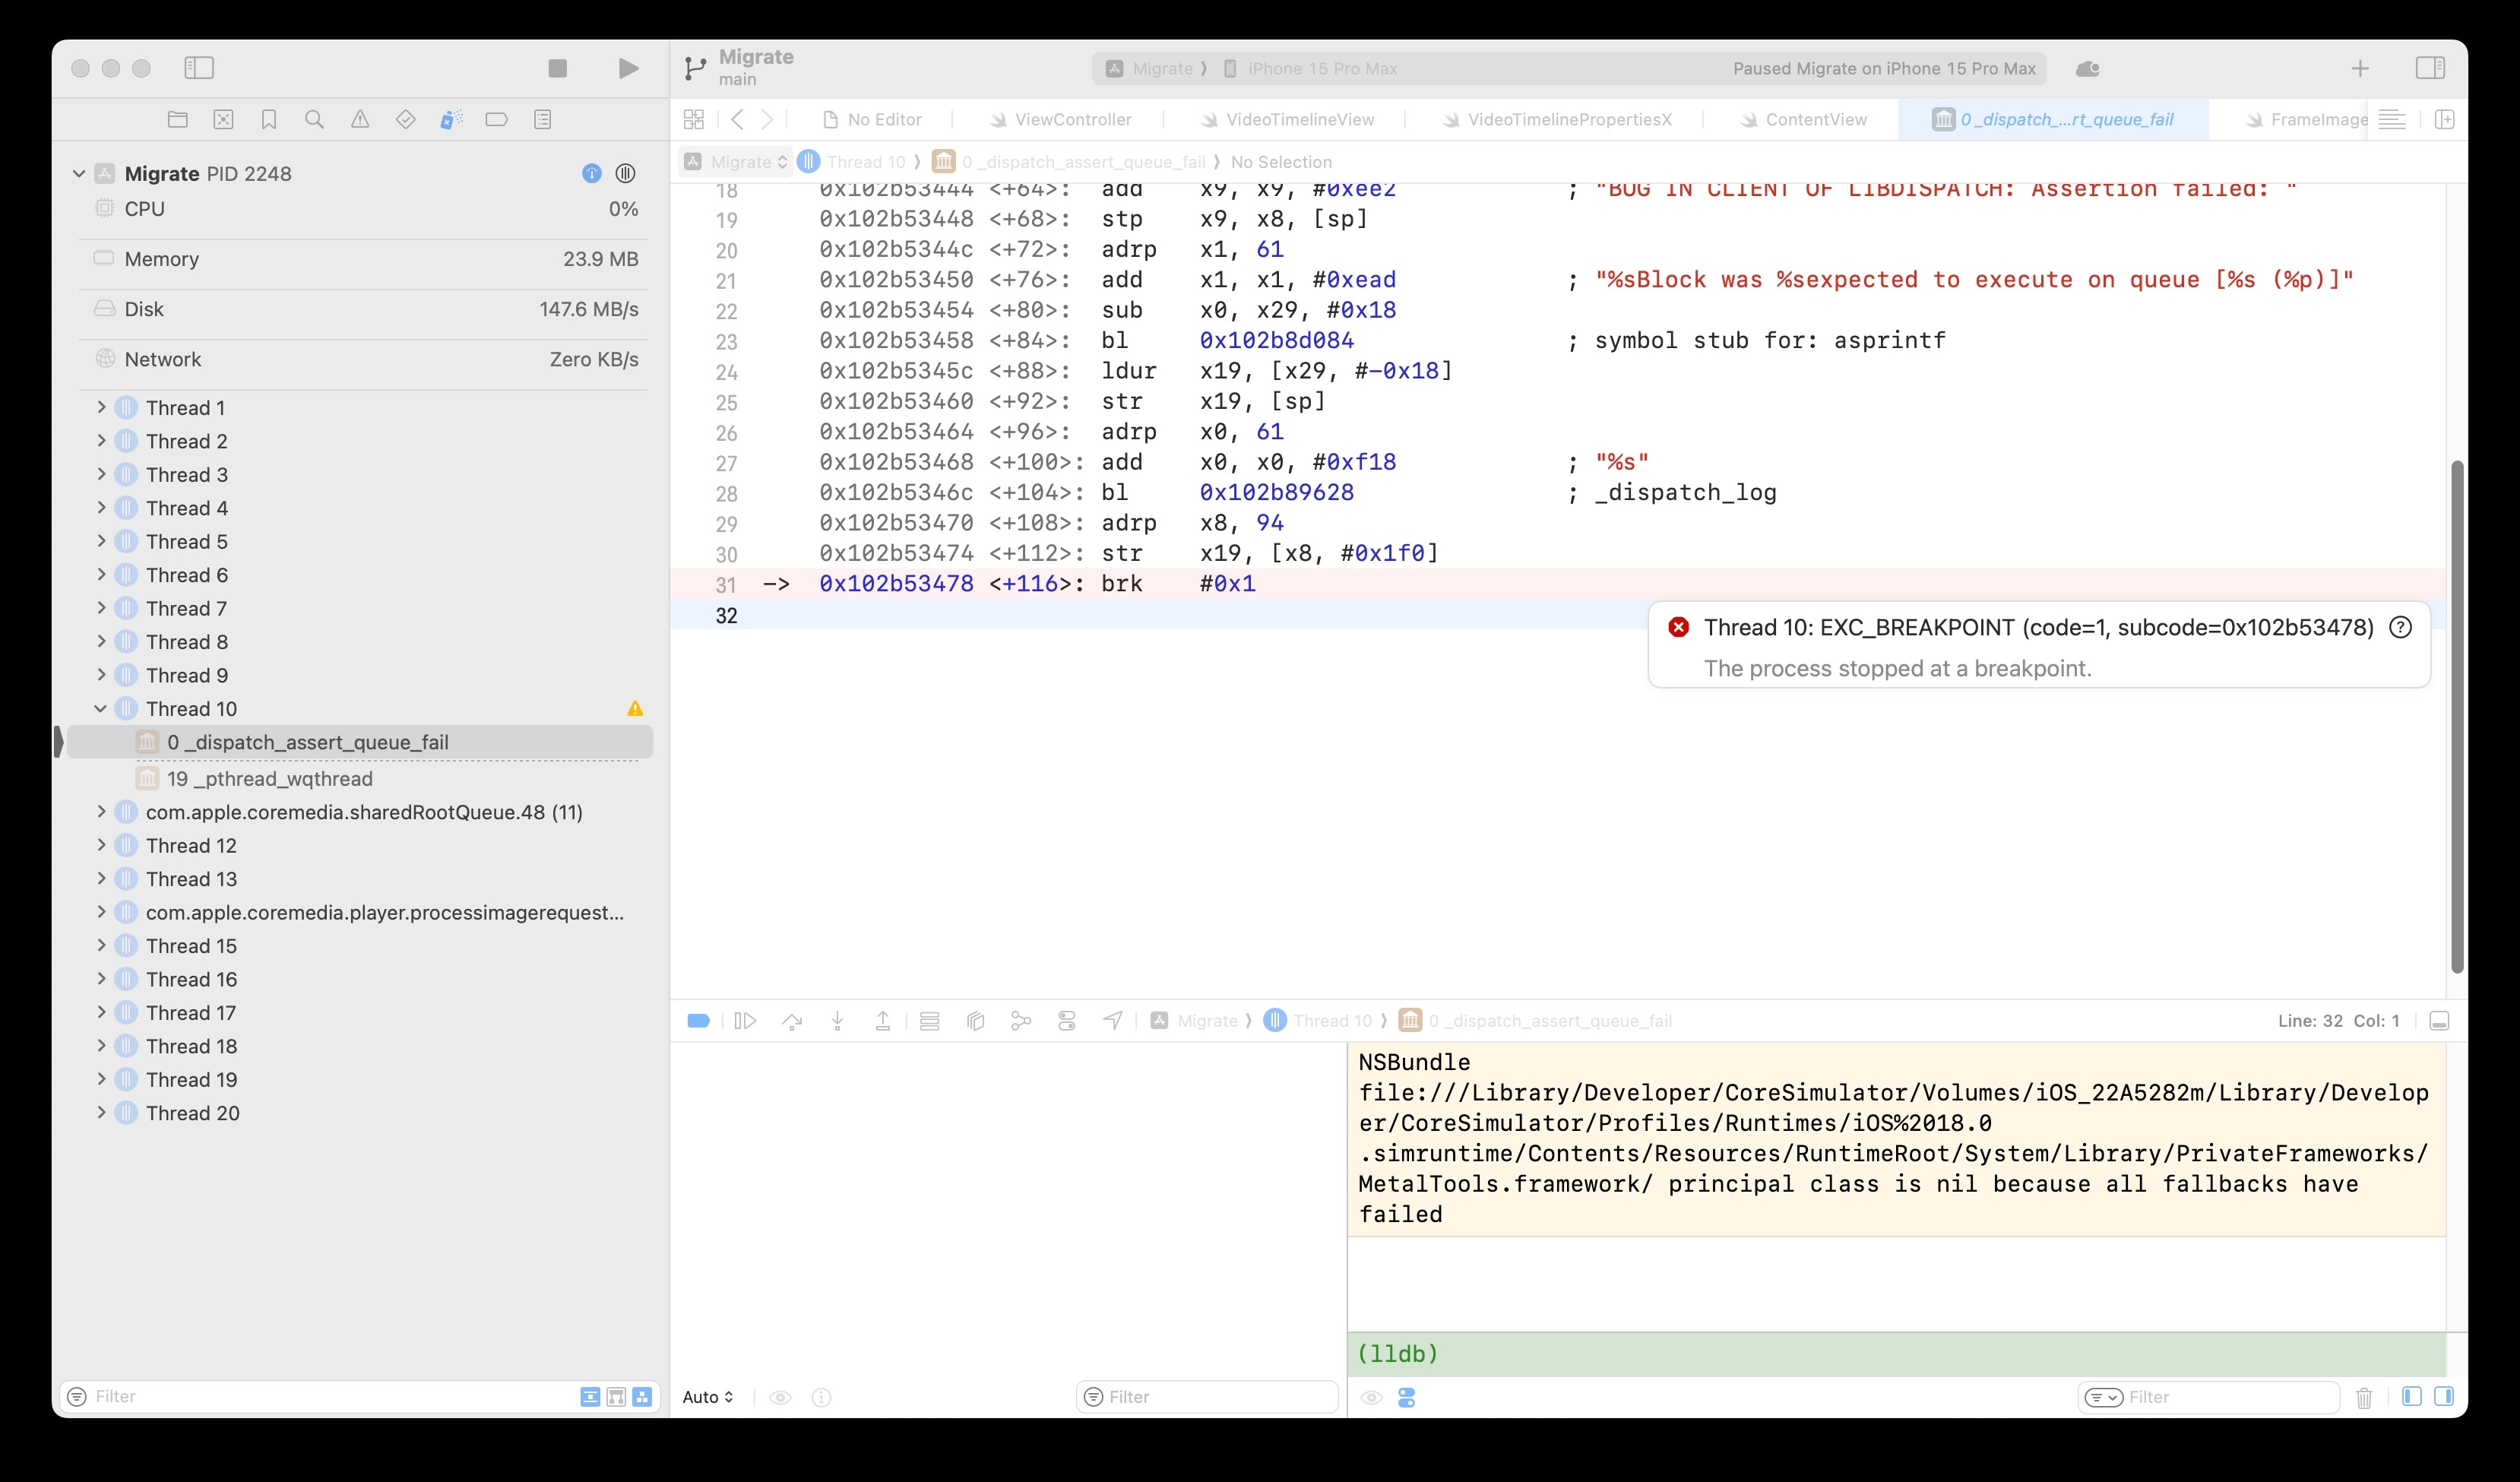
Task: Open the Auto variables scope dropdown
Action: pos(708,1397)
